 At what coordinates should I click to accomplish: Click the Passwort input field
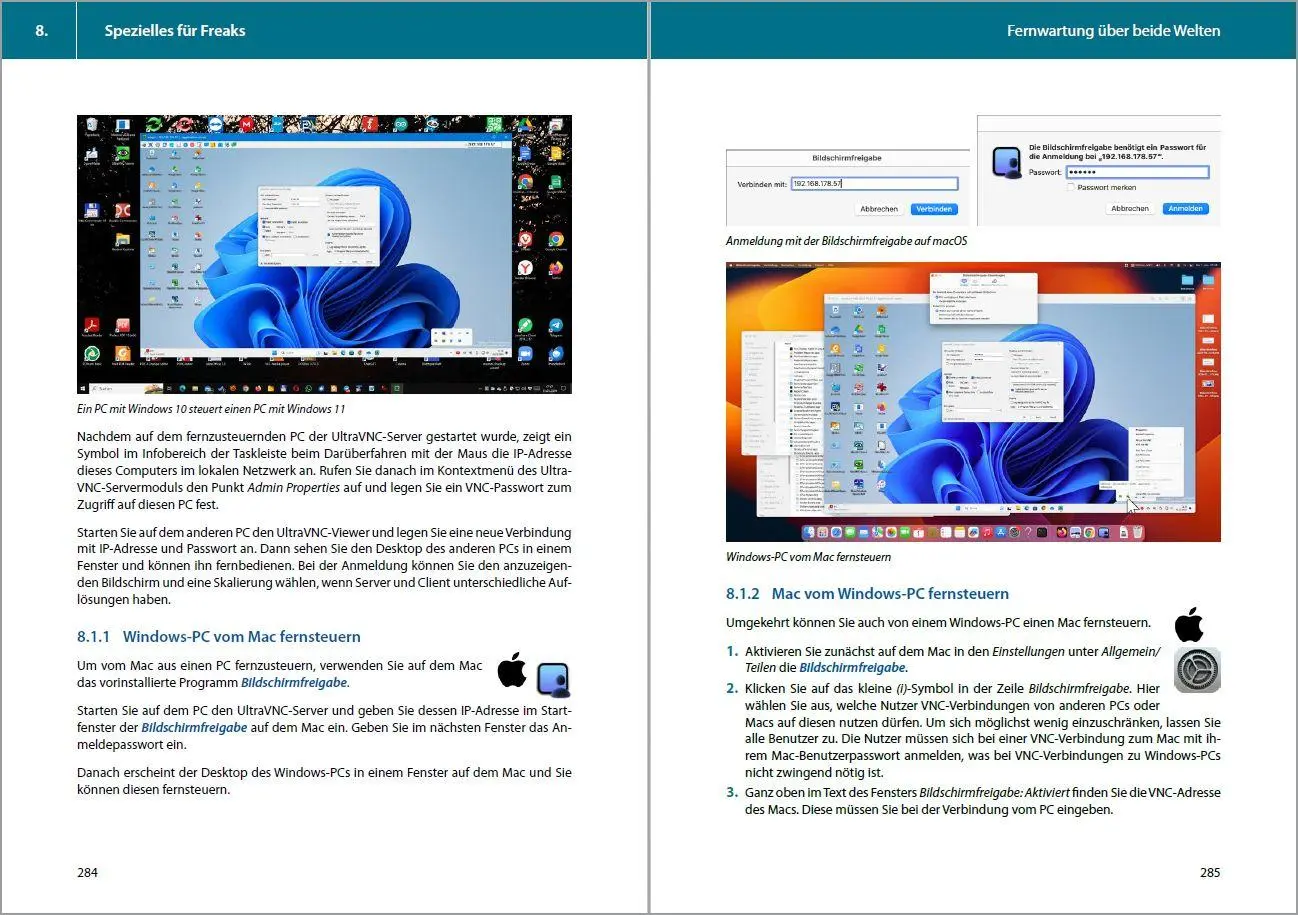1137,172
